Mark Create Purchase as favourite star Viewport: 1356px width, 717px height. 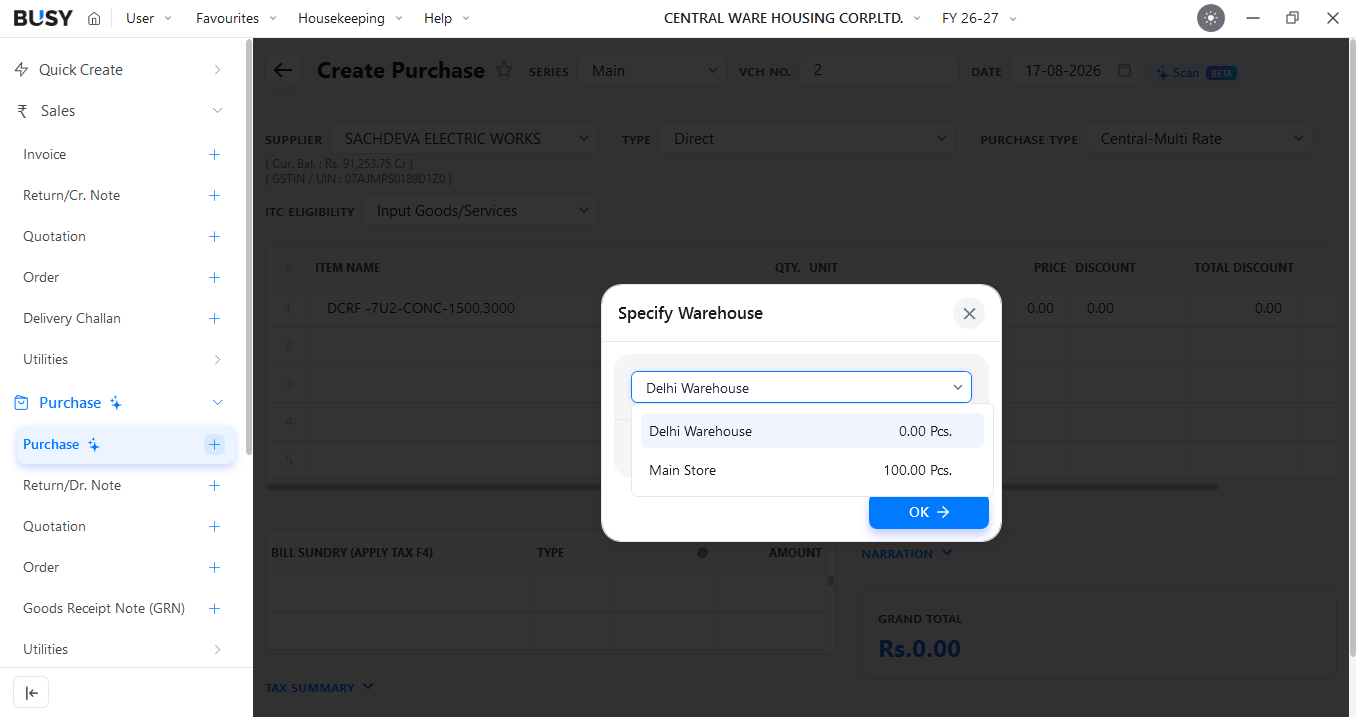[x=504, y=70]
